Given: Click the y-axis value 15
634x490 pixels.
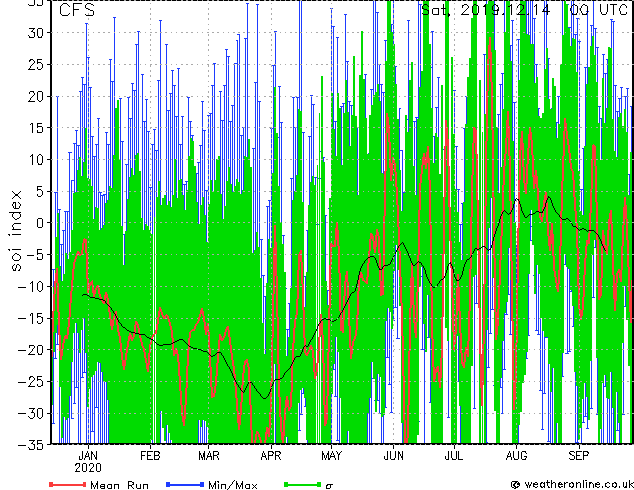Looking at the screenshot, I should coord(36,128).
